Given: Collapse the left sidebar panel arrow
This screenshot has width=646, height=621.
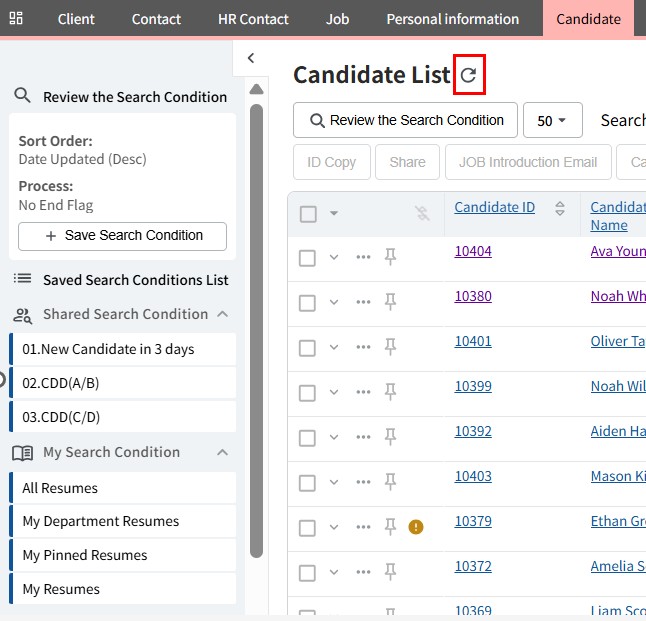Looking at the screenshot, I should click(x=251, y=59).
